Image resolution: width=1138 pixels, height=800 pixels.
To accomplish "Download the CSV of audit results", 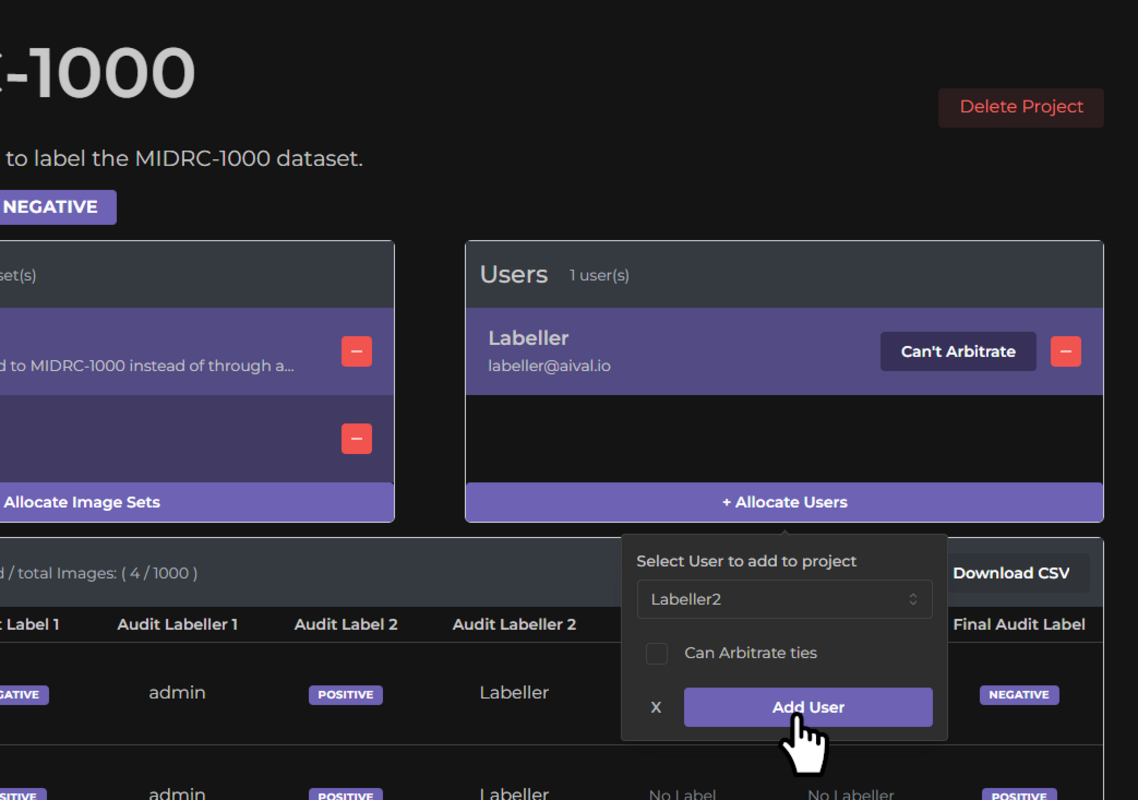I will tap(1014, 572).
